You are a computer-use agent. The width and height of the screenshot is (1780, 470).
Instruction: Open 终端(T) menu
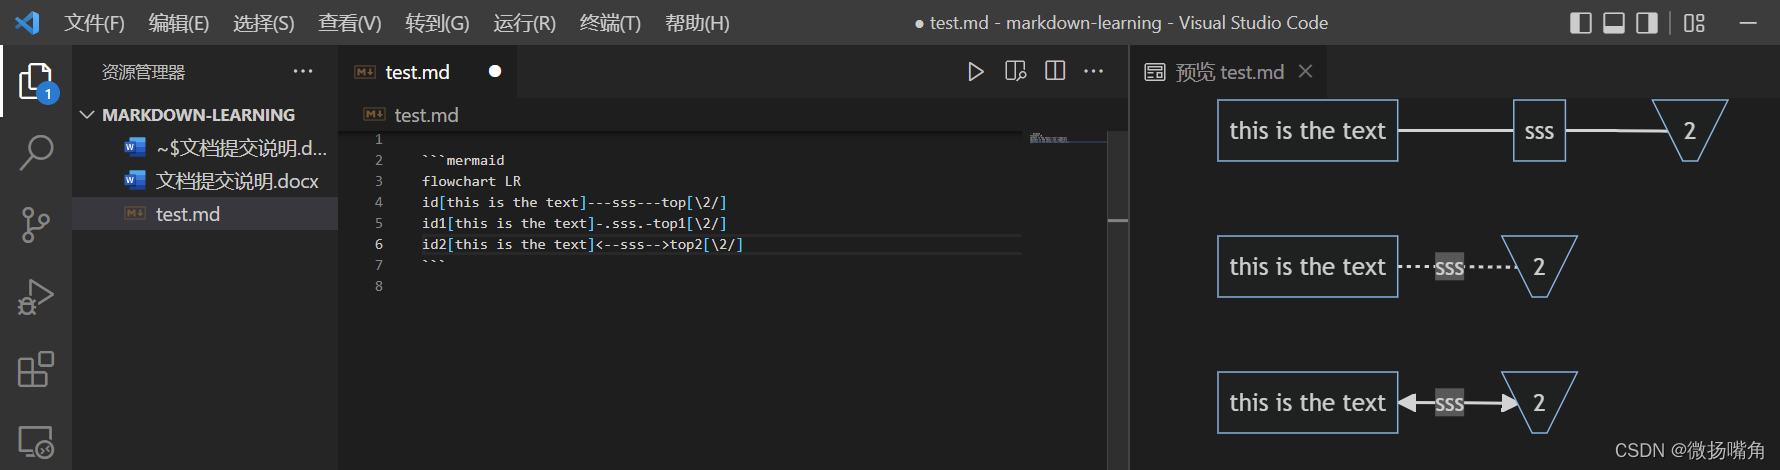click(x=610, y=22)
